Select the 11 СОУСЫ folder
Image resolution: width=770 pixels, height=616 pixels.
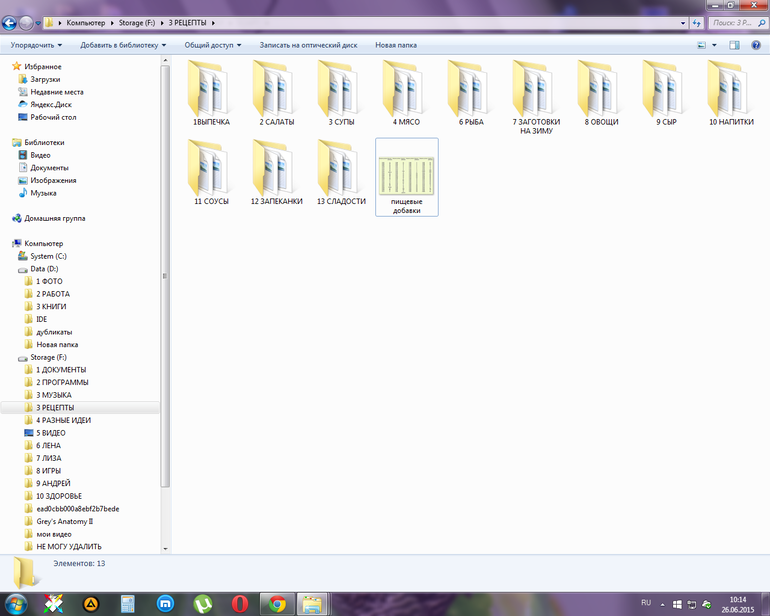click(211, 172)
